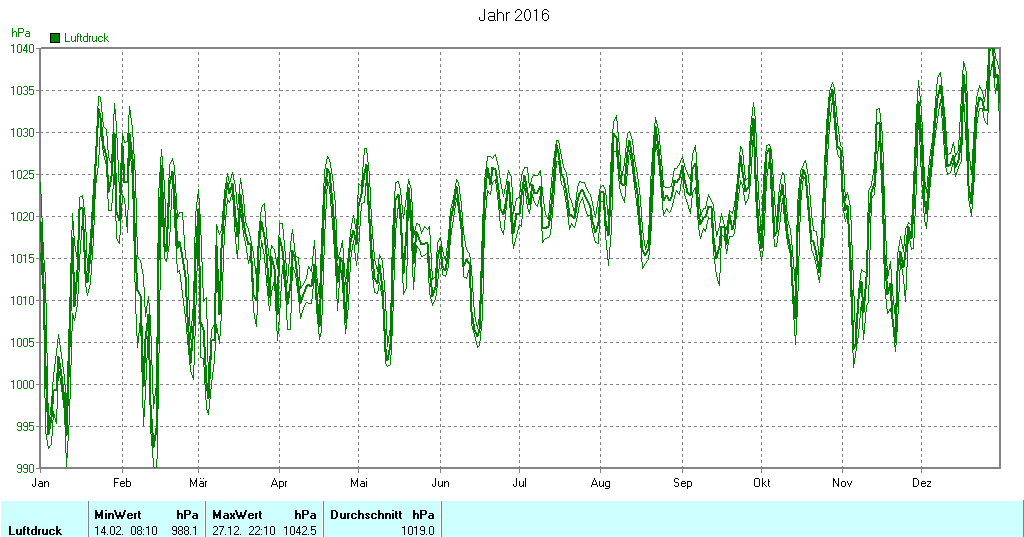Click the Luftdruck row label in the table
This screenshot has width=1024, height=537.
[35, 530]
